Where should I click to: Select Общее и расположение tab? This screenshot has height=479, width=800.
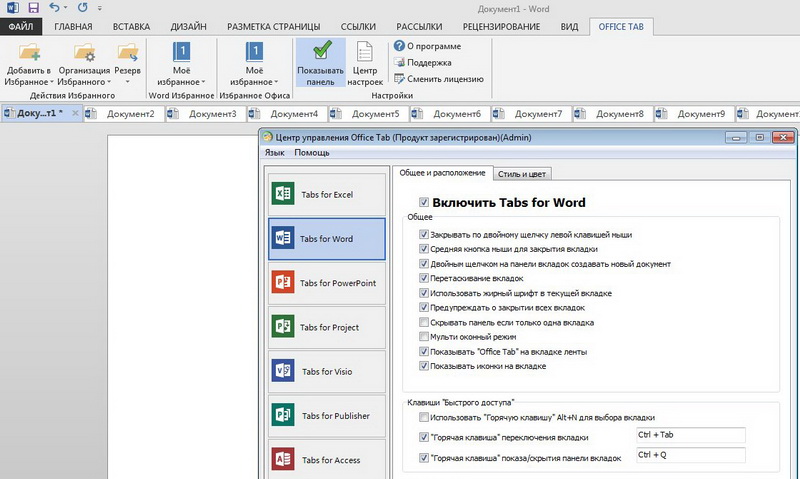pos(442,173)
